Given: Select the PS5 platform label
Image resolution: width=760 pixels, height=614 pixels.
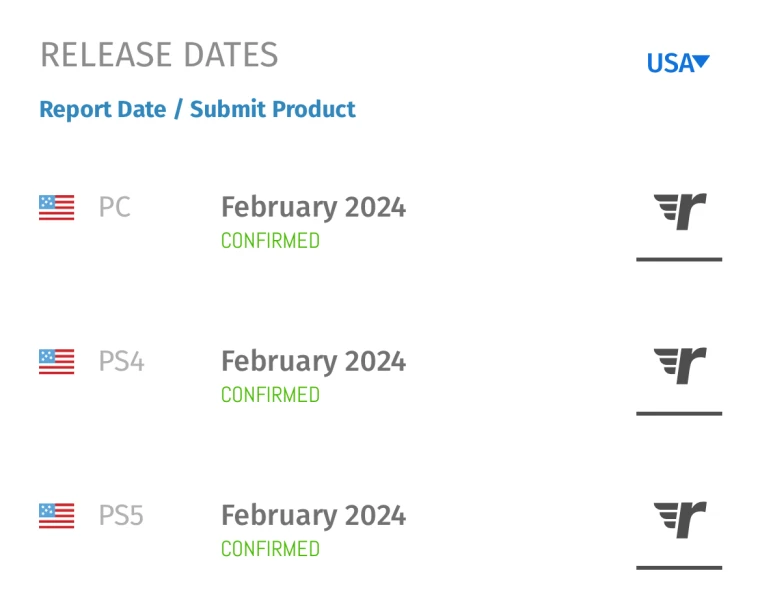Looking at the screenshot, I should click(x=121, y=516).
